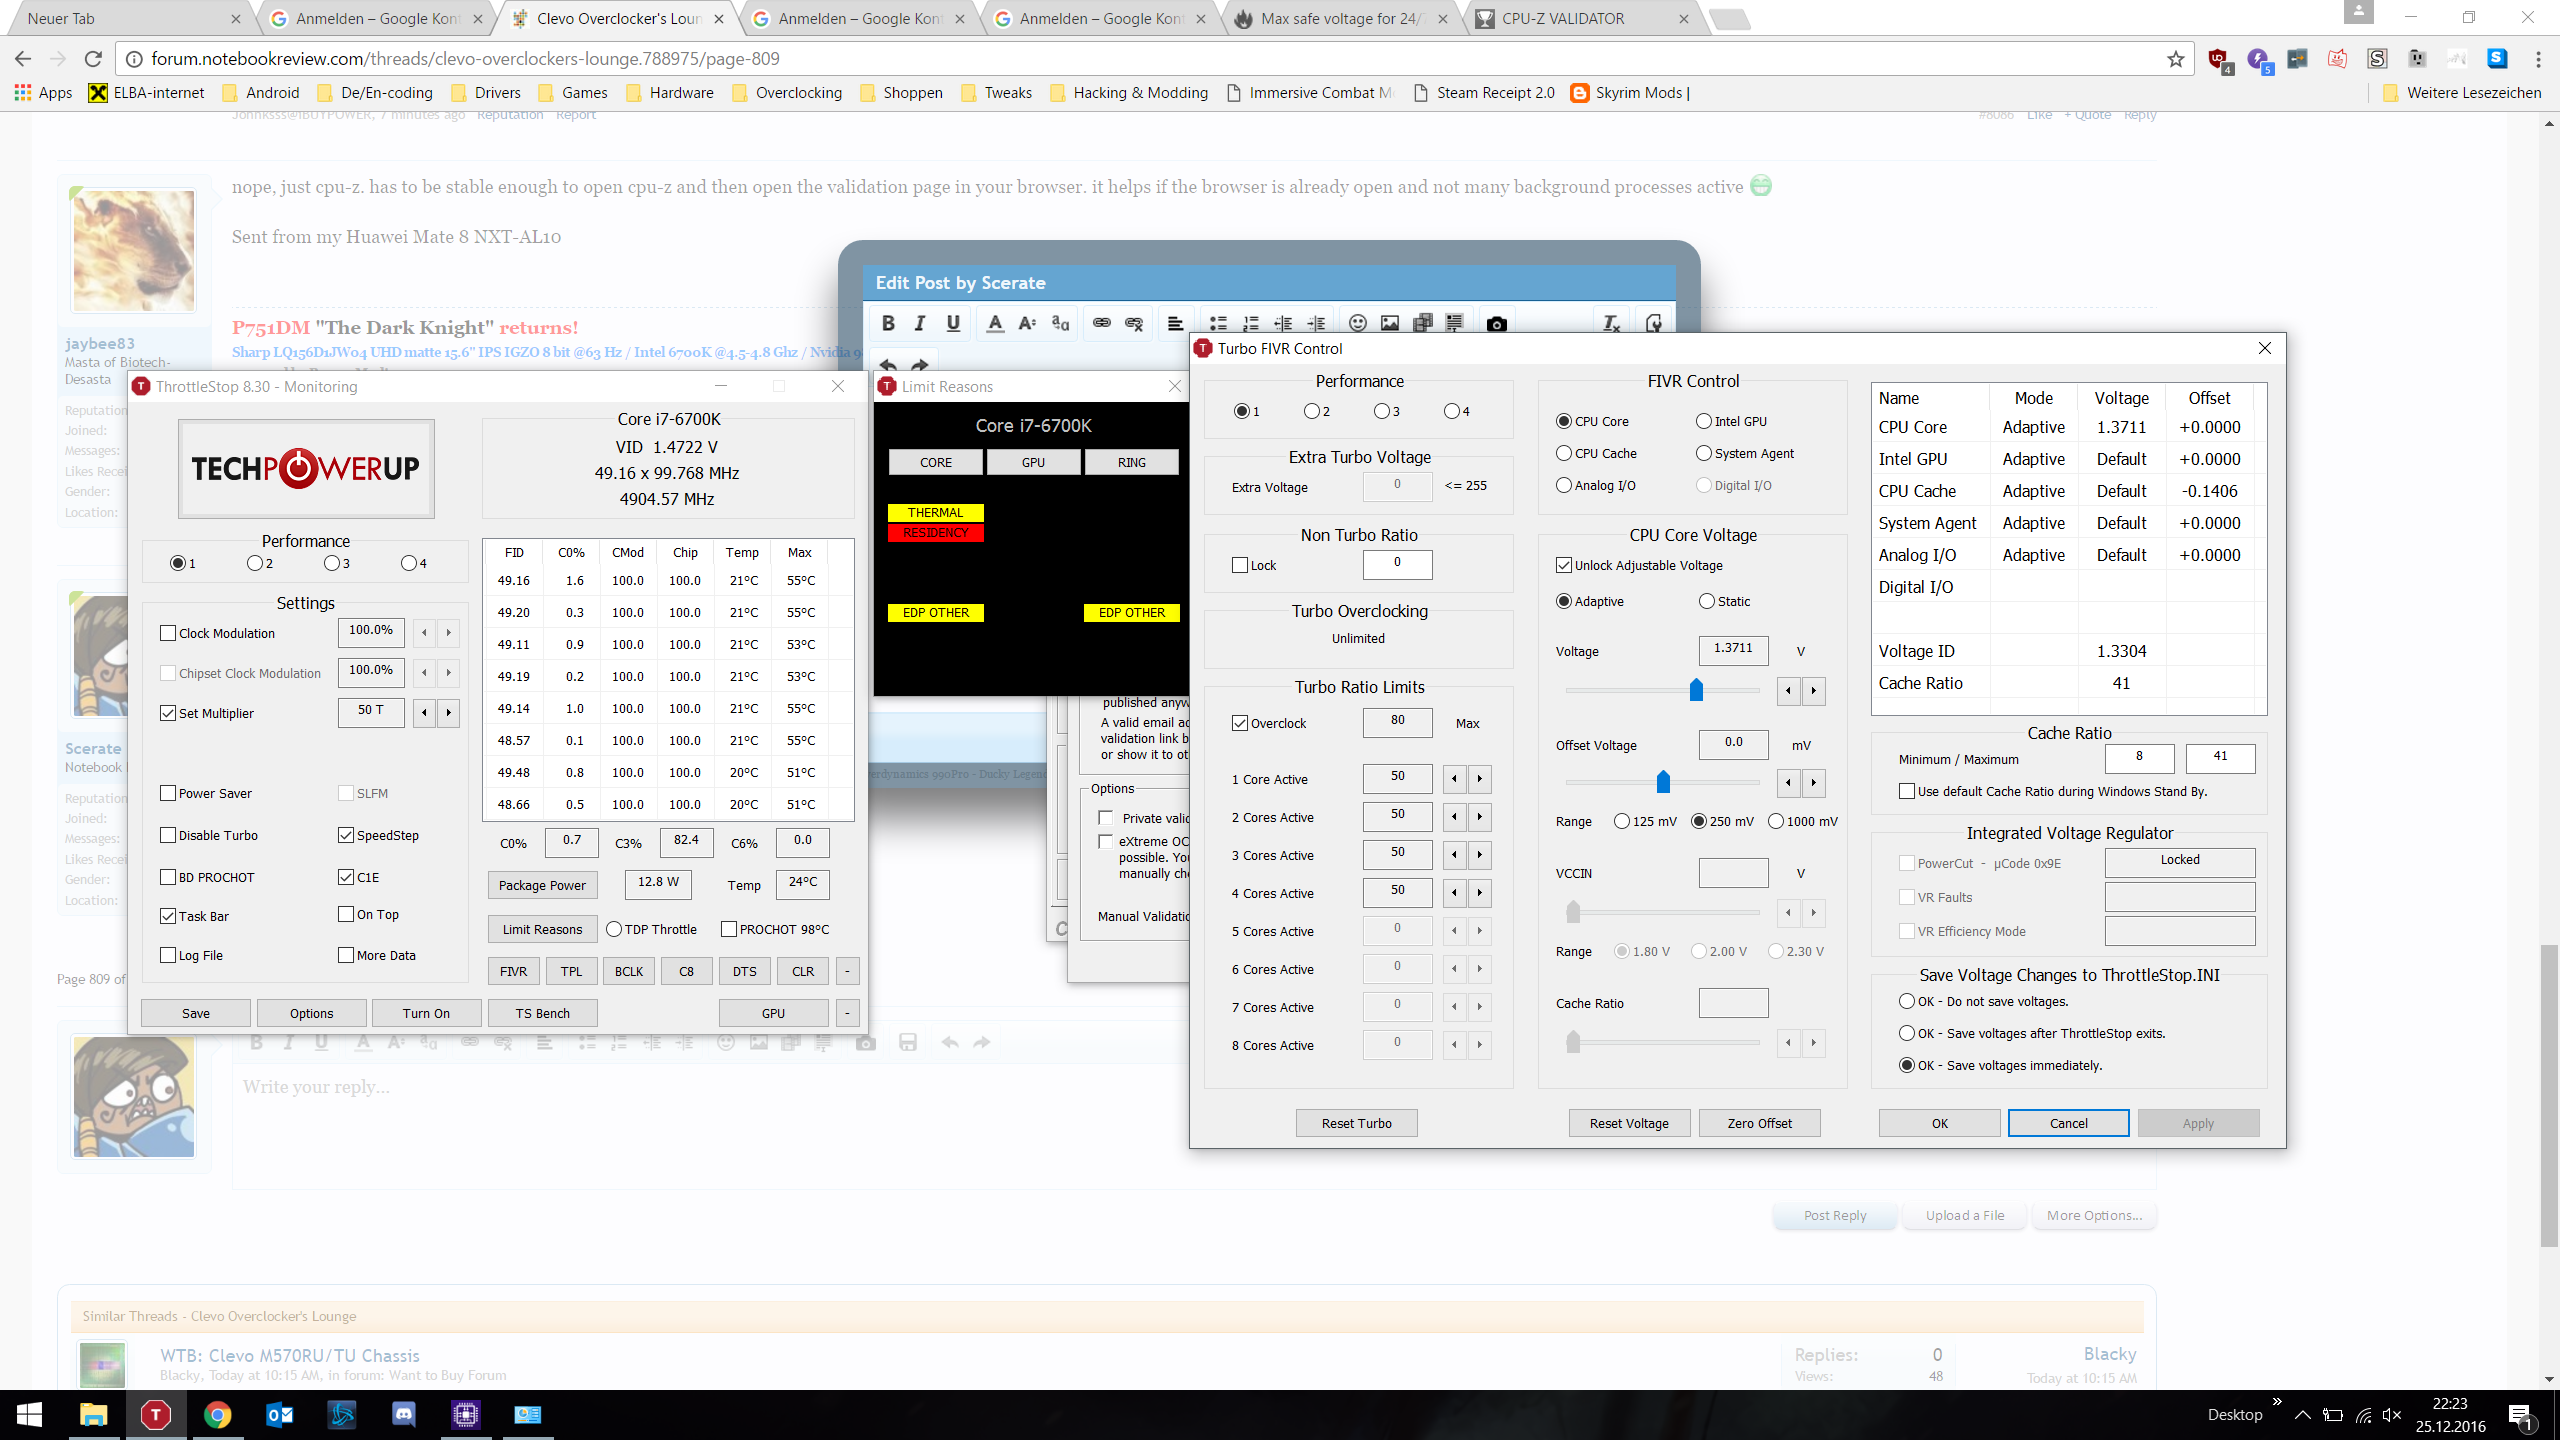
Task: Open Overclocking bookmarks folder
Action: (x=787, y=92)
